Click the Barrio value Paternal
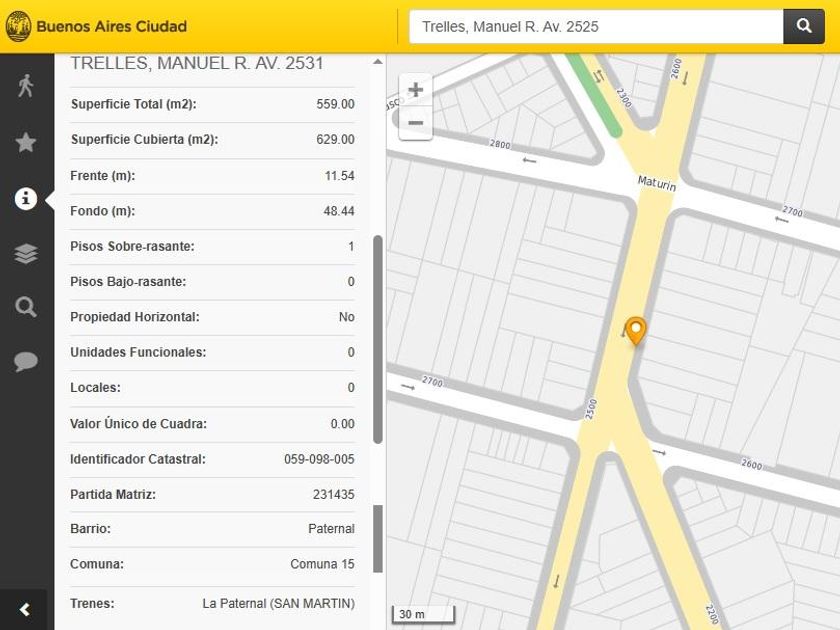This screenshot has width=840, height=630. 332,529
